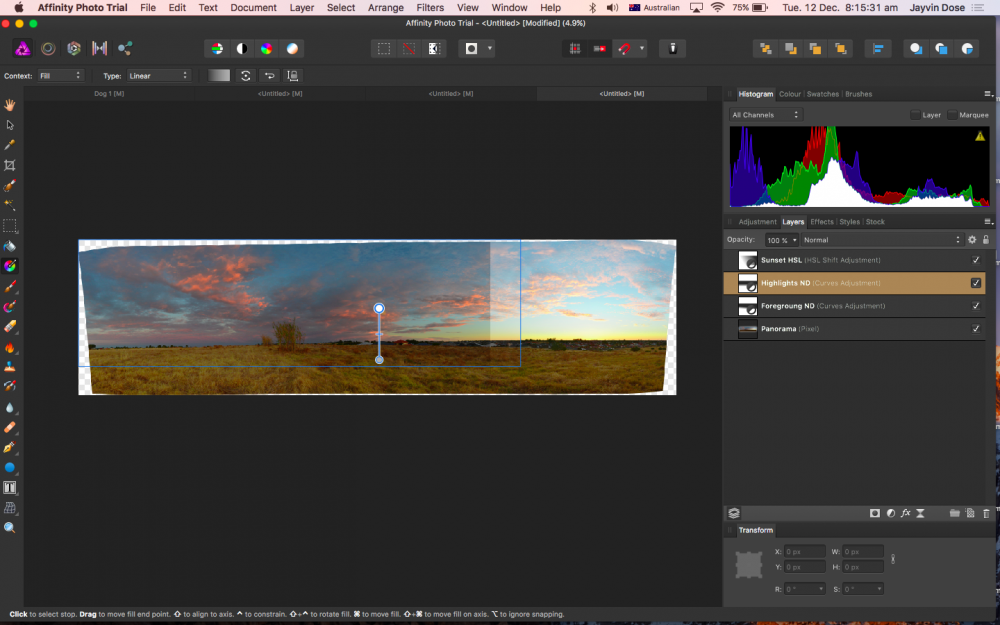This screenshot has width=1000, height=625.
Task: Click the layer lock padlock icon
Action: (x=986, y=240)
